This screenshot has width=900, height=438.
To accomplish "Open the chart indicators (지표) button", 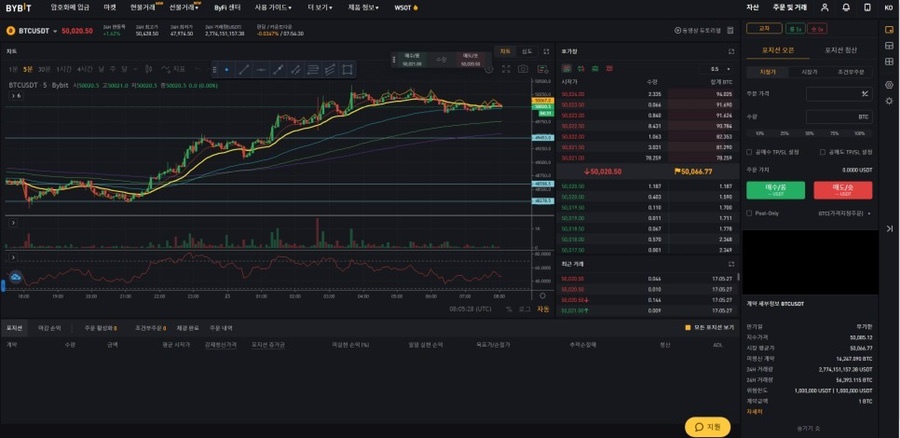I will pos(174,69).
